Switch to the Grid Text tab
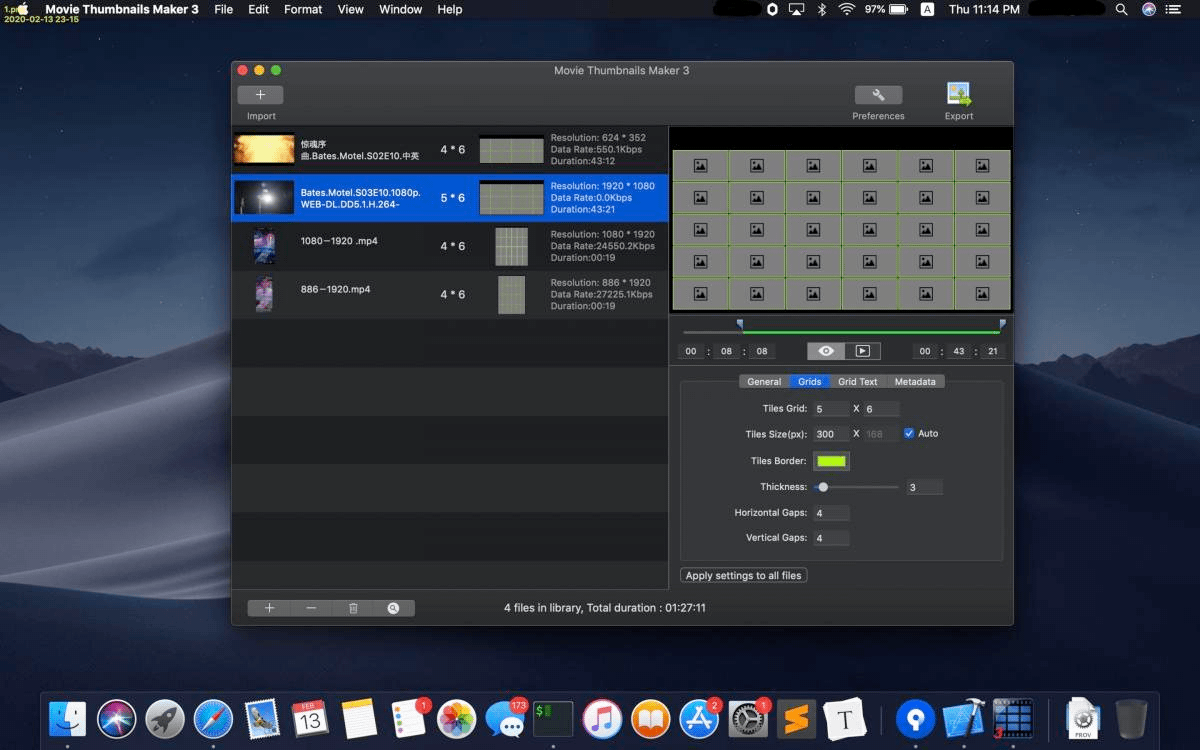Screen dimensions: 1200x750 pos(857,382)
